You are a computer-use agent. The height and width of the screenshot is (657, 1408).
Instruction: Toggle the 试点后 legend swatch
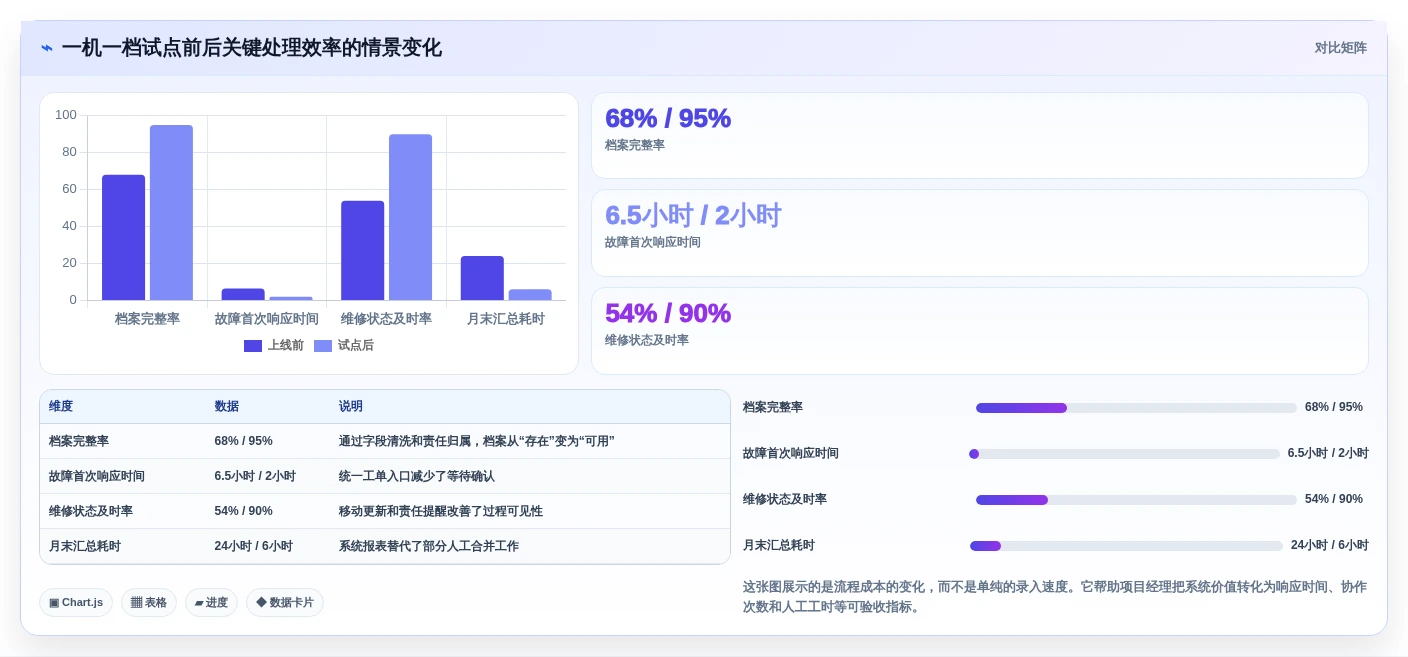pyautogui.click(x=323, y=346)
